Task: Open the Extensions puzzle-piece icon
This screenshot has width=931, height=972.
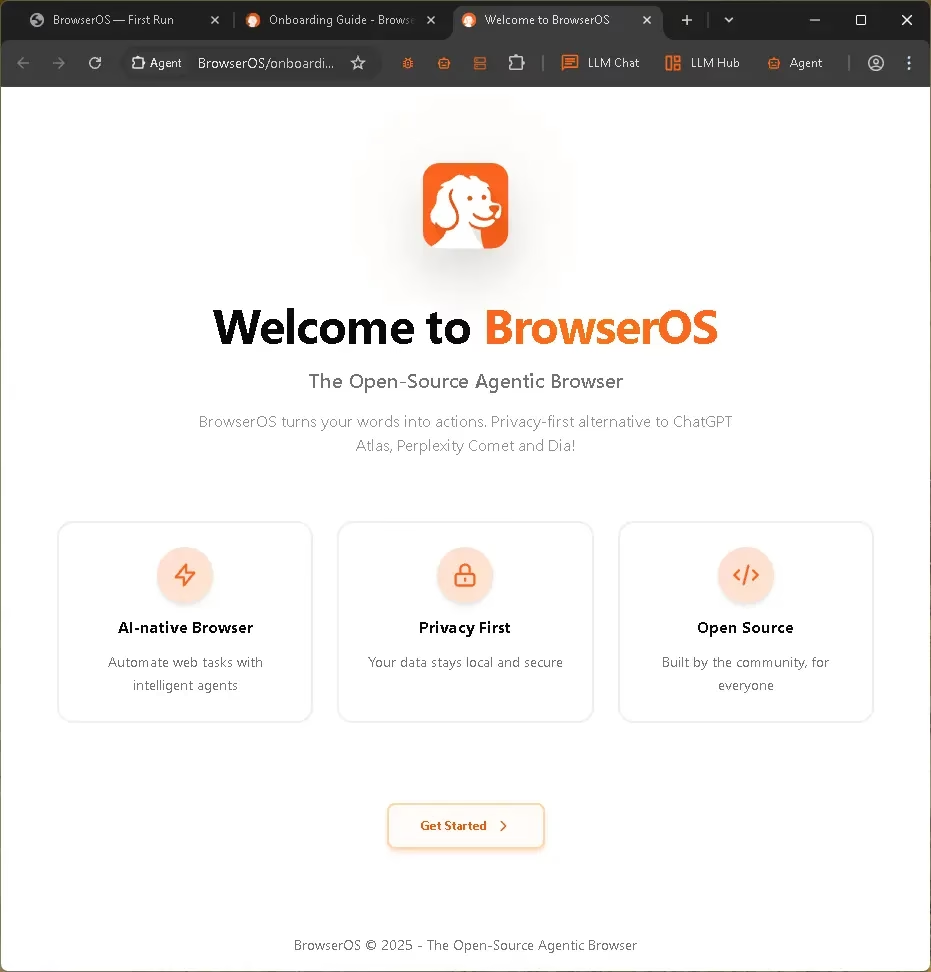Action: coord(516,63)
